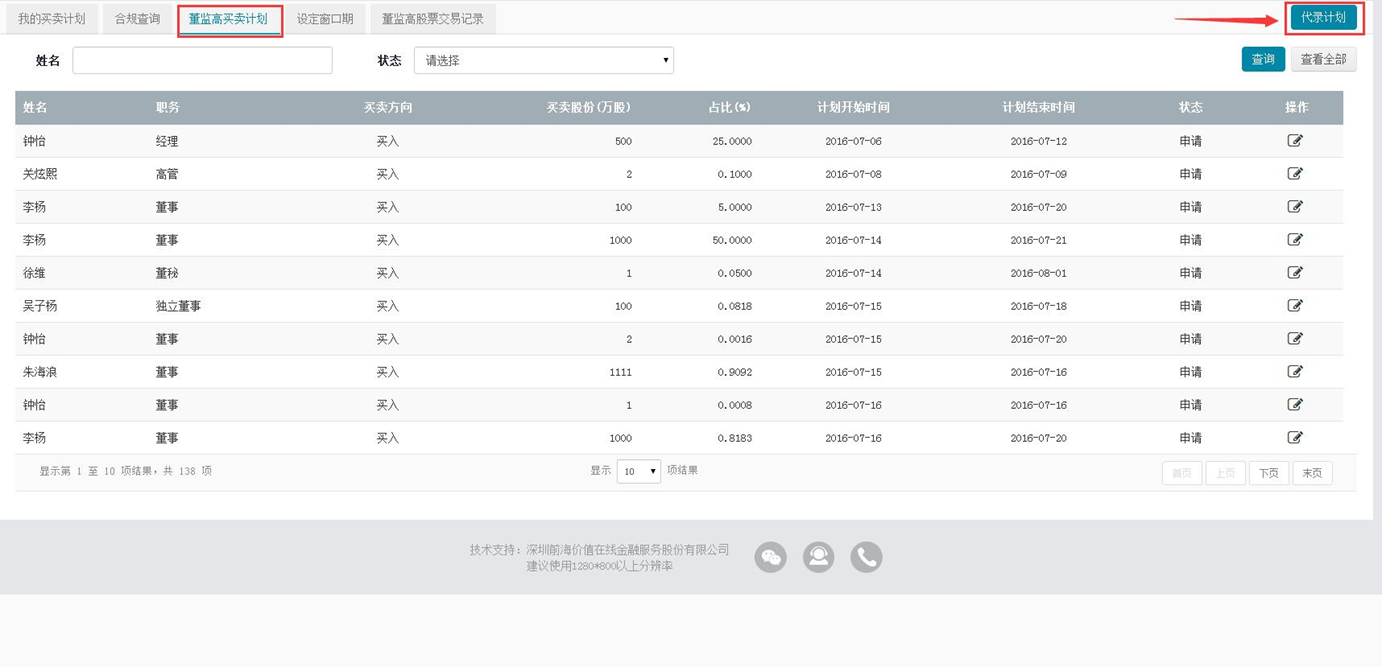
Task: Click the 技术支持 company text in footer
Action: (599, 550)
